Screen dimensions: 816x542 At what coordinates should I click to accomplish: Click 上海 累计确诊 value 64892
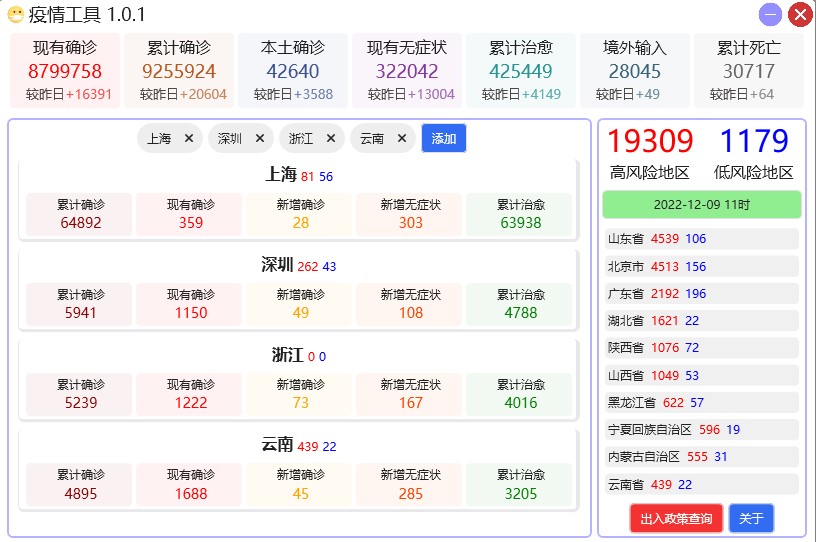(81, 223)
